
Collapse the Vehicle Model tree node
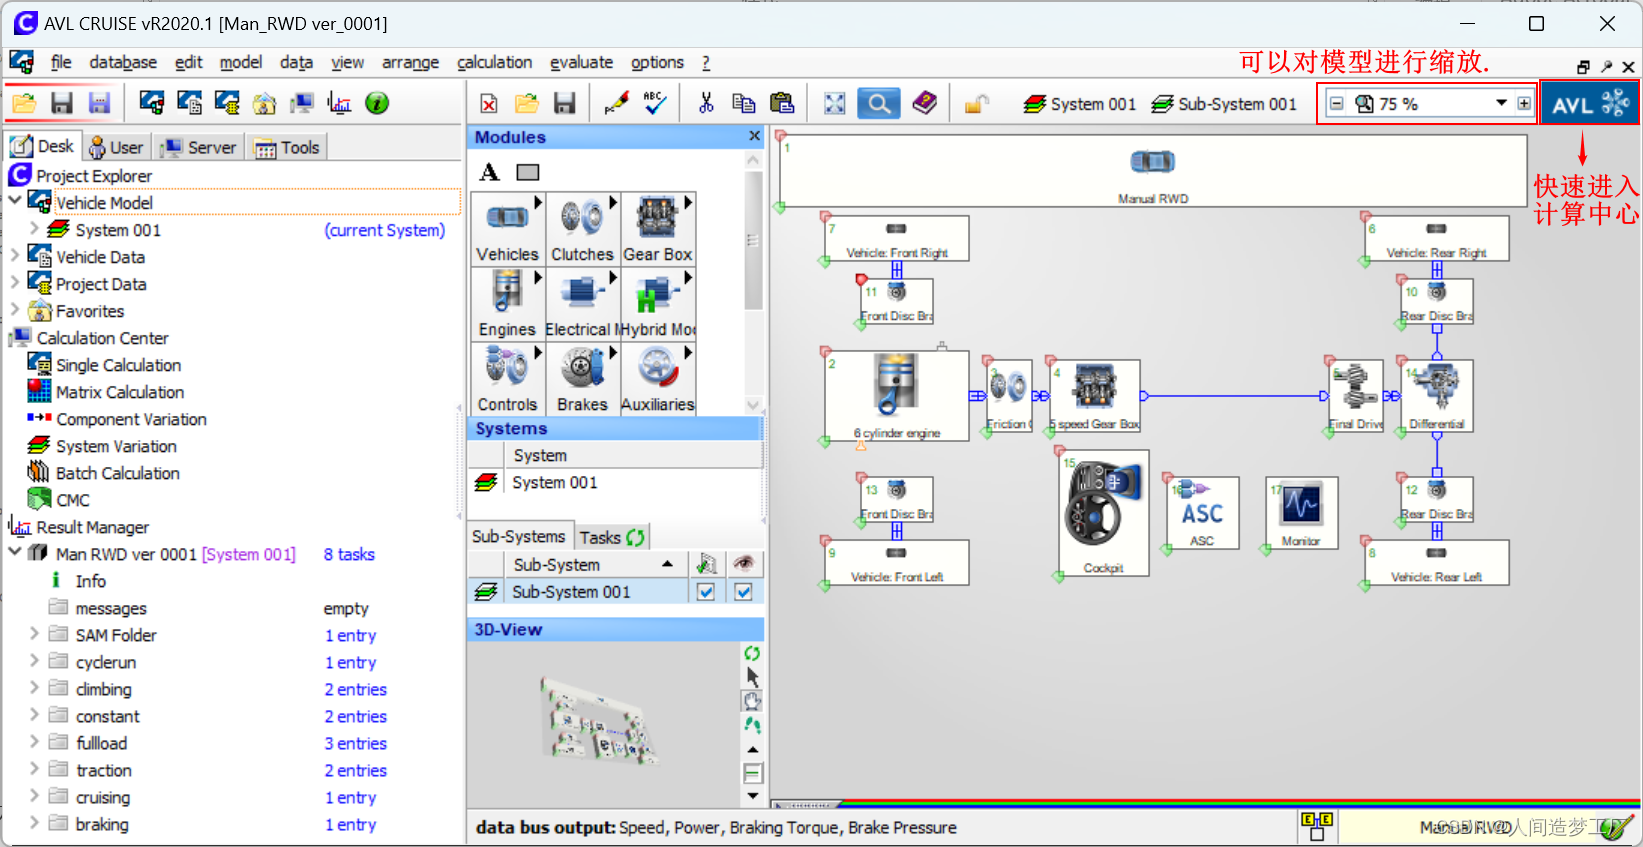coord(15,201)
